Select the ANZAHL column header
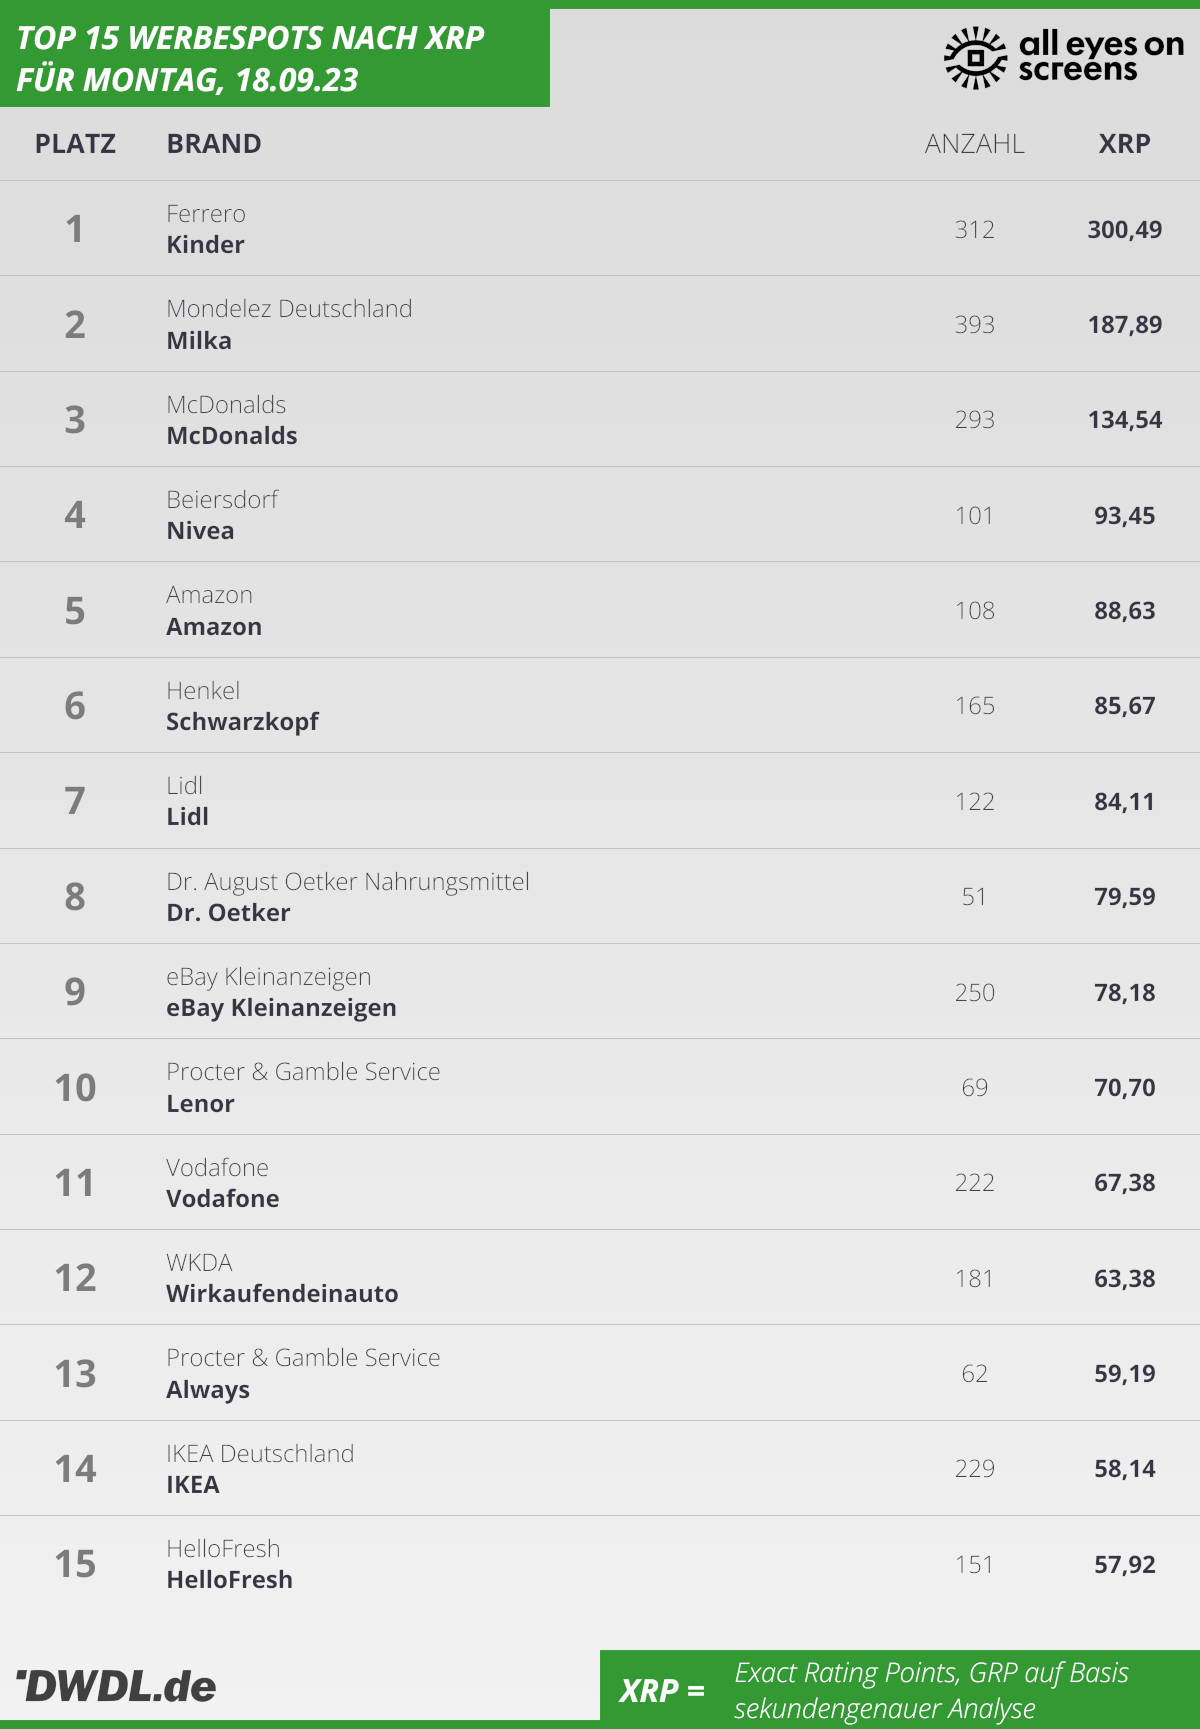The image size is (1200, 1729). pos(974,144)
